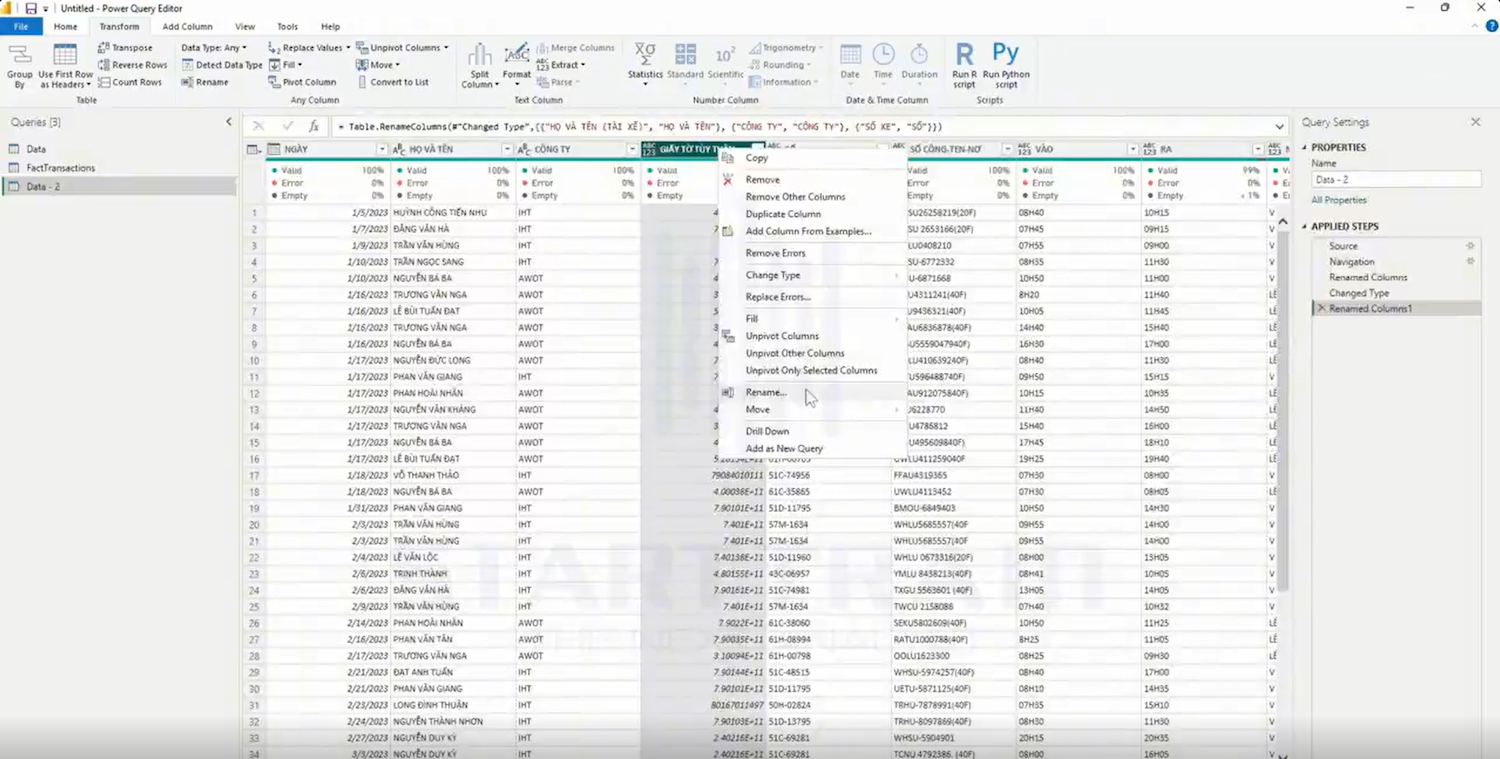Collapse the Queries pane
Image resolution: width=1500 pixels, height=759 pixels.
tap(229, 122)
